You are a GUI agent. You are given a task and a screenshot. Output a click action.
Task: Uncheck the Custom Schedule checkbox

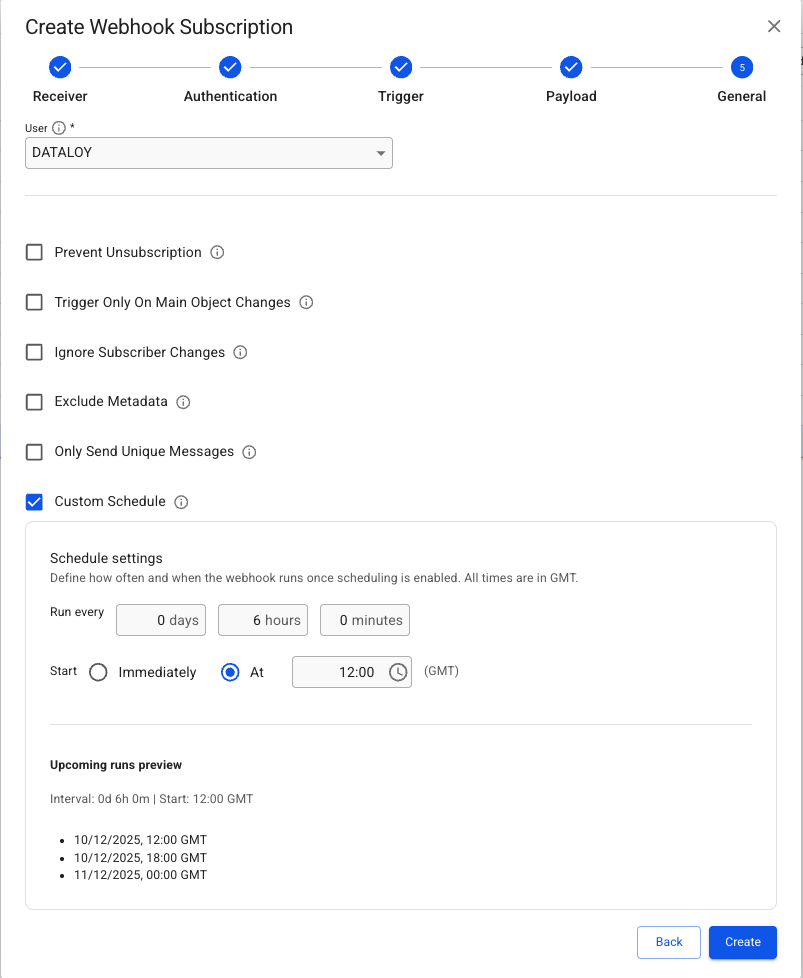click(35, 502)
